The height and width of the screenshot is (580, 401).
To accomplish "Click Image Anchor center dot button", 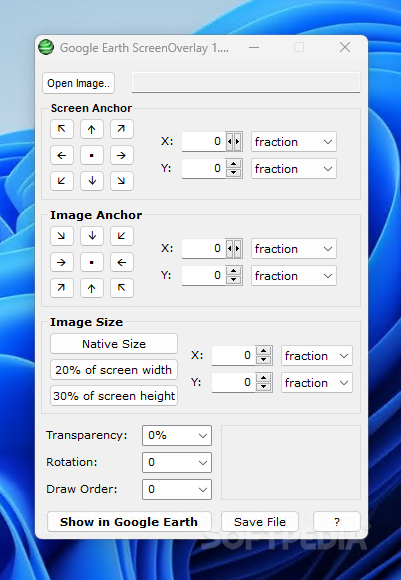I will click(92, 262).
